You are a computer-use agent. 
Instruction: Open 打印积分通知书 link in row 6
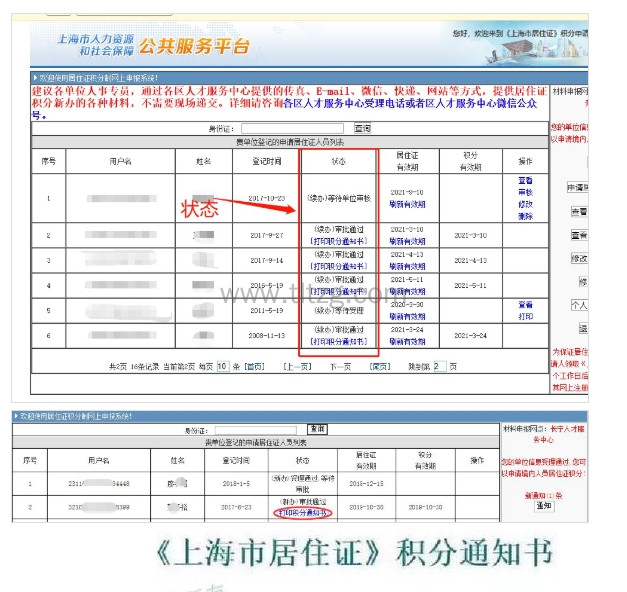point(339,342)
